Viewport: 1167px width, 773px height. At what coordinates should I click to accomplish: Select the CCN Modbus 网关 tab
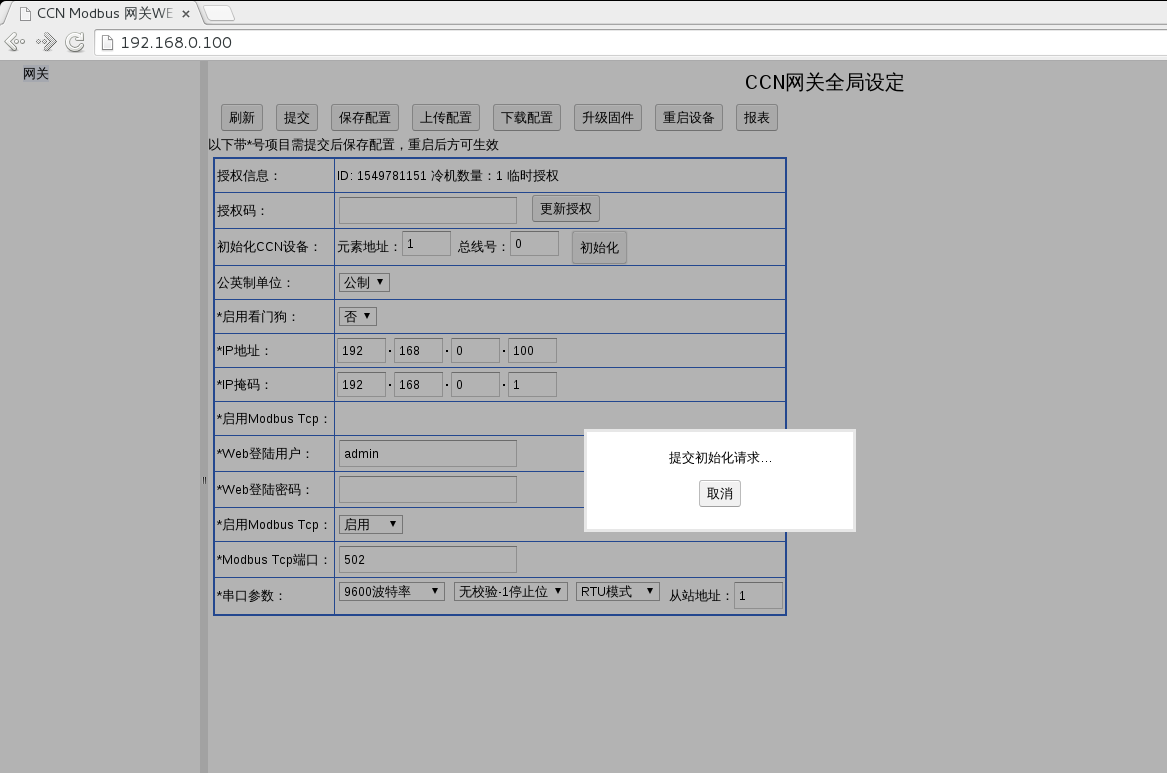click(103, 13)
